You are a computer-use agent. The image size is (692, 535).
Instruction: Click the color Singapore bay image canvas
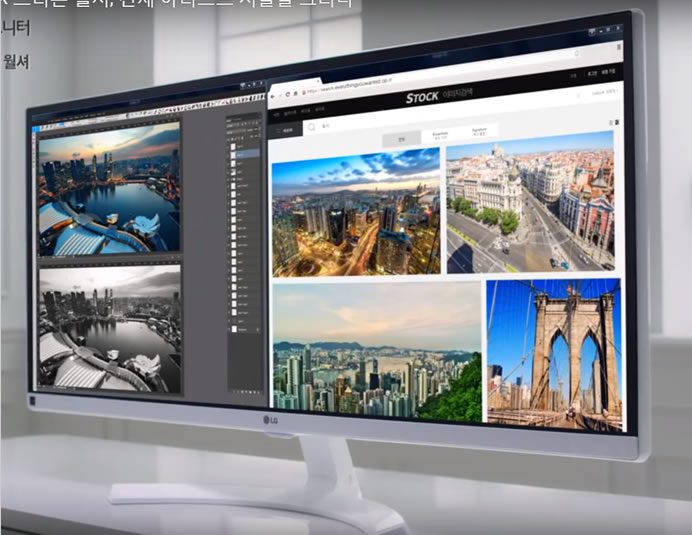pyautogui.click(x=109, y=189)
